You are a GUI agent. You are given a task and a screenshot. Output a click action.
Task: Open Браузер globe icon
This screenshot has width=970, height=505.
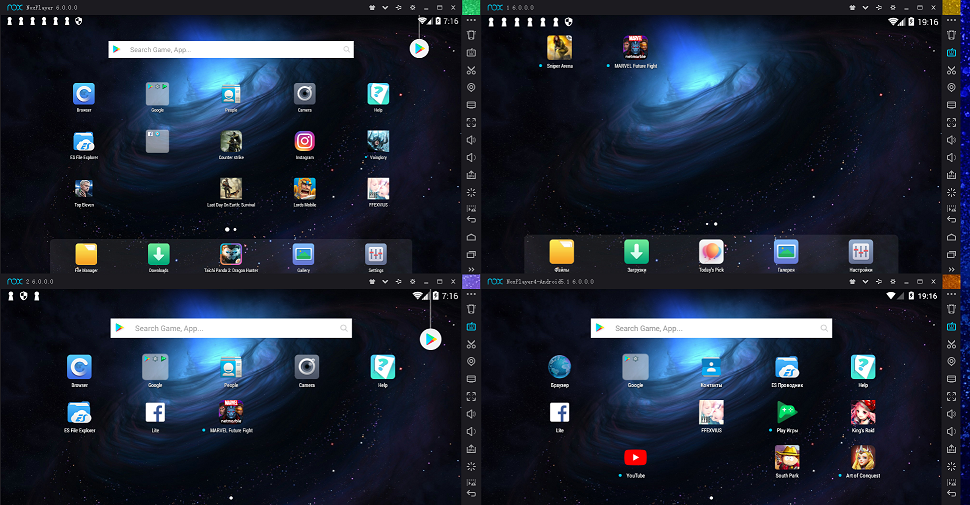point(559,367)
